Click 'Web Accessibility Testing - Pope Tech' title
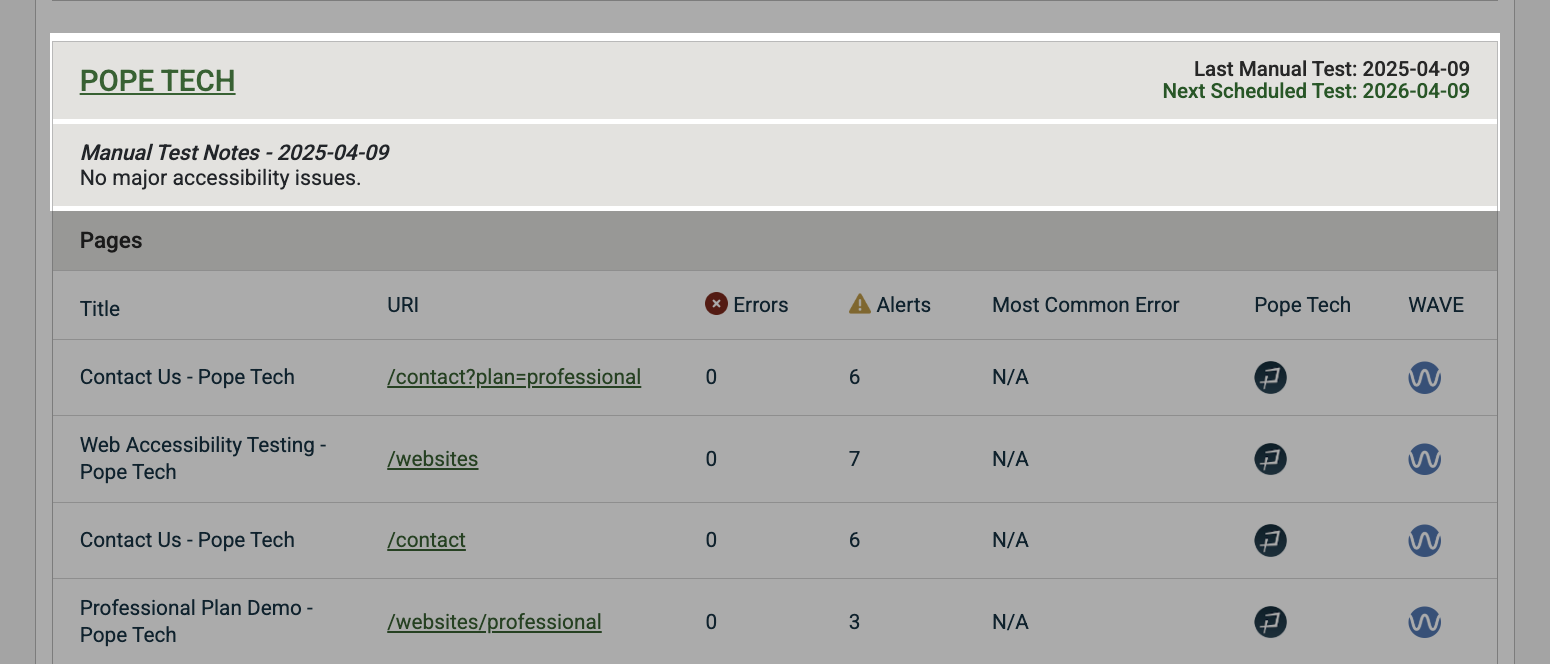This screenshot has width=1550, height=664. [x=204, y=458]
